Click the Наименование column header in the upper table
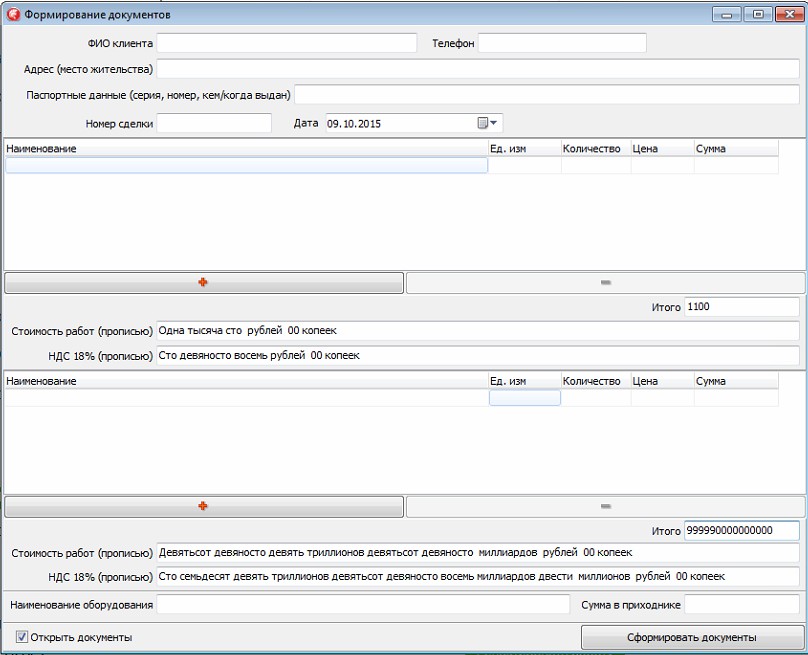The image size is (808, 655). [246, 149]
